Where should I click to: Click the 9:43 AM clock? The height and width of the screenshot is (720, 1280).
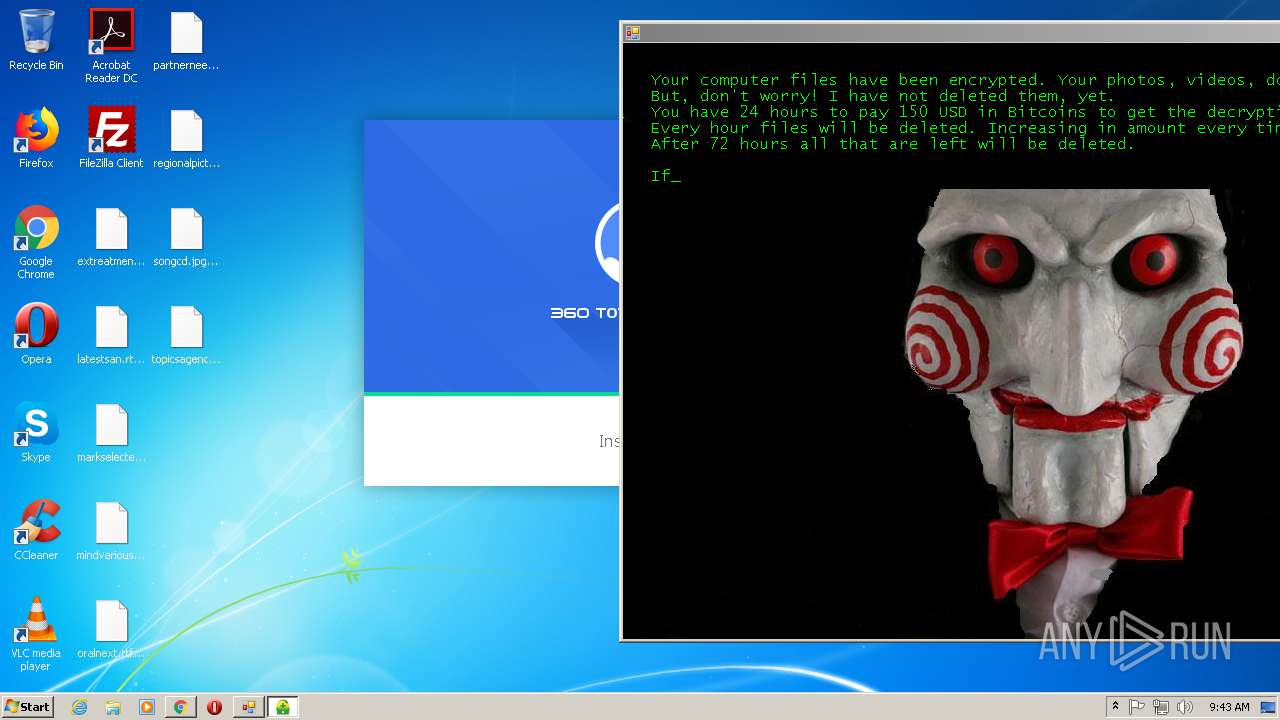tap(1229, 707)
